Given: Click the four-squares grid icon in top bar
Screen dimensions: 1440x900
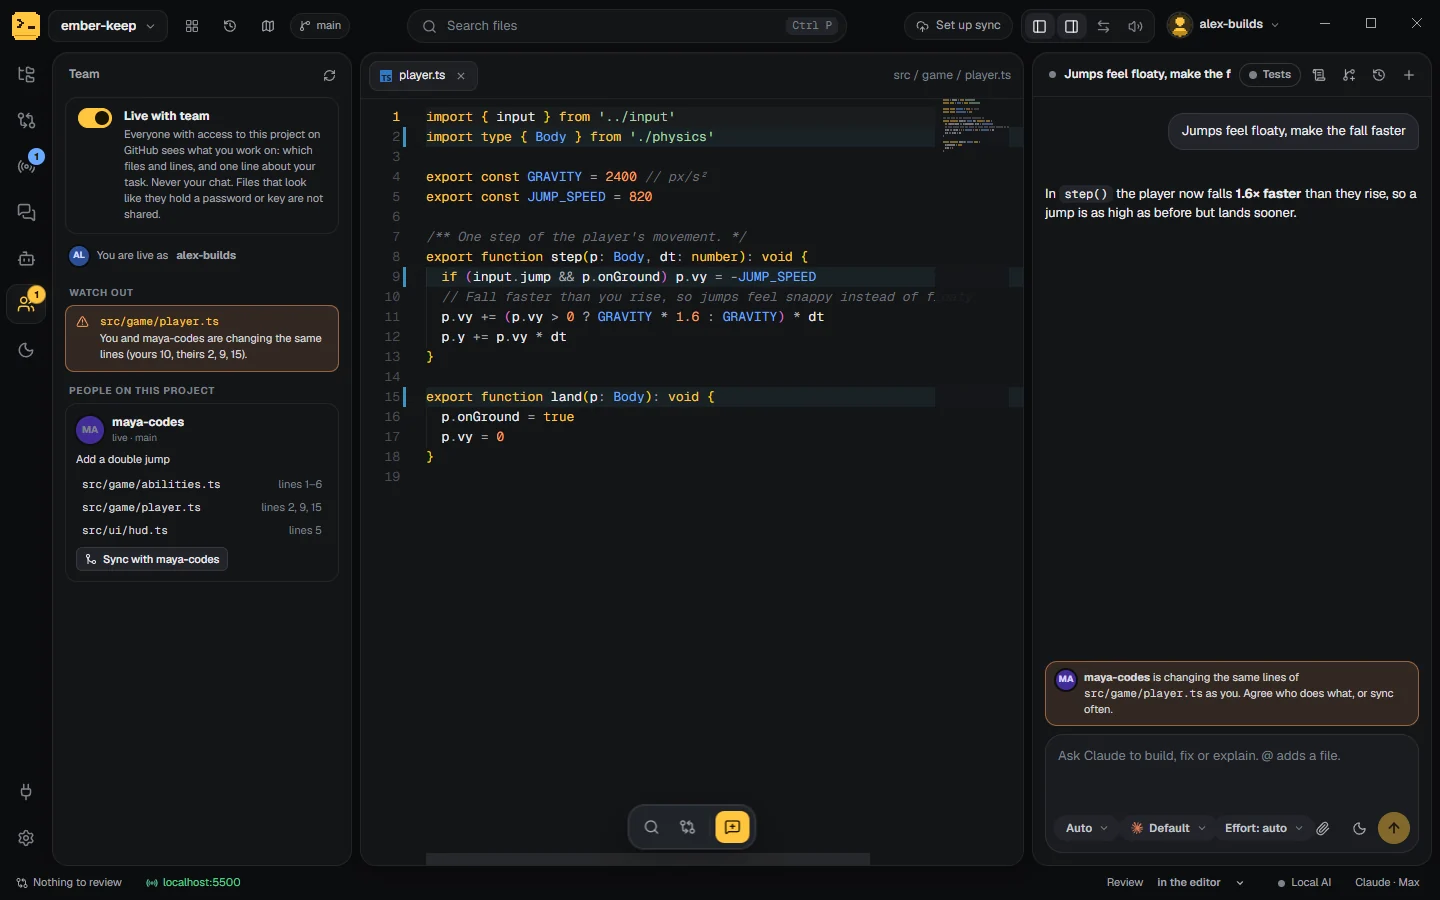Looking at the screenshot, I should click(192, 26).
